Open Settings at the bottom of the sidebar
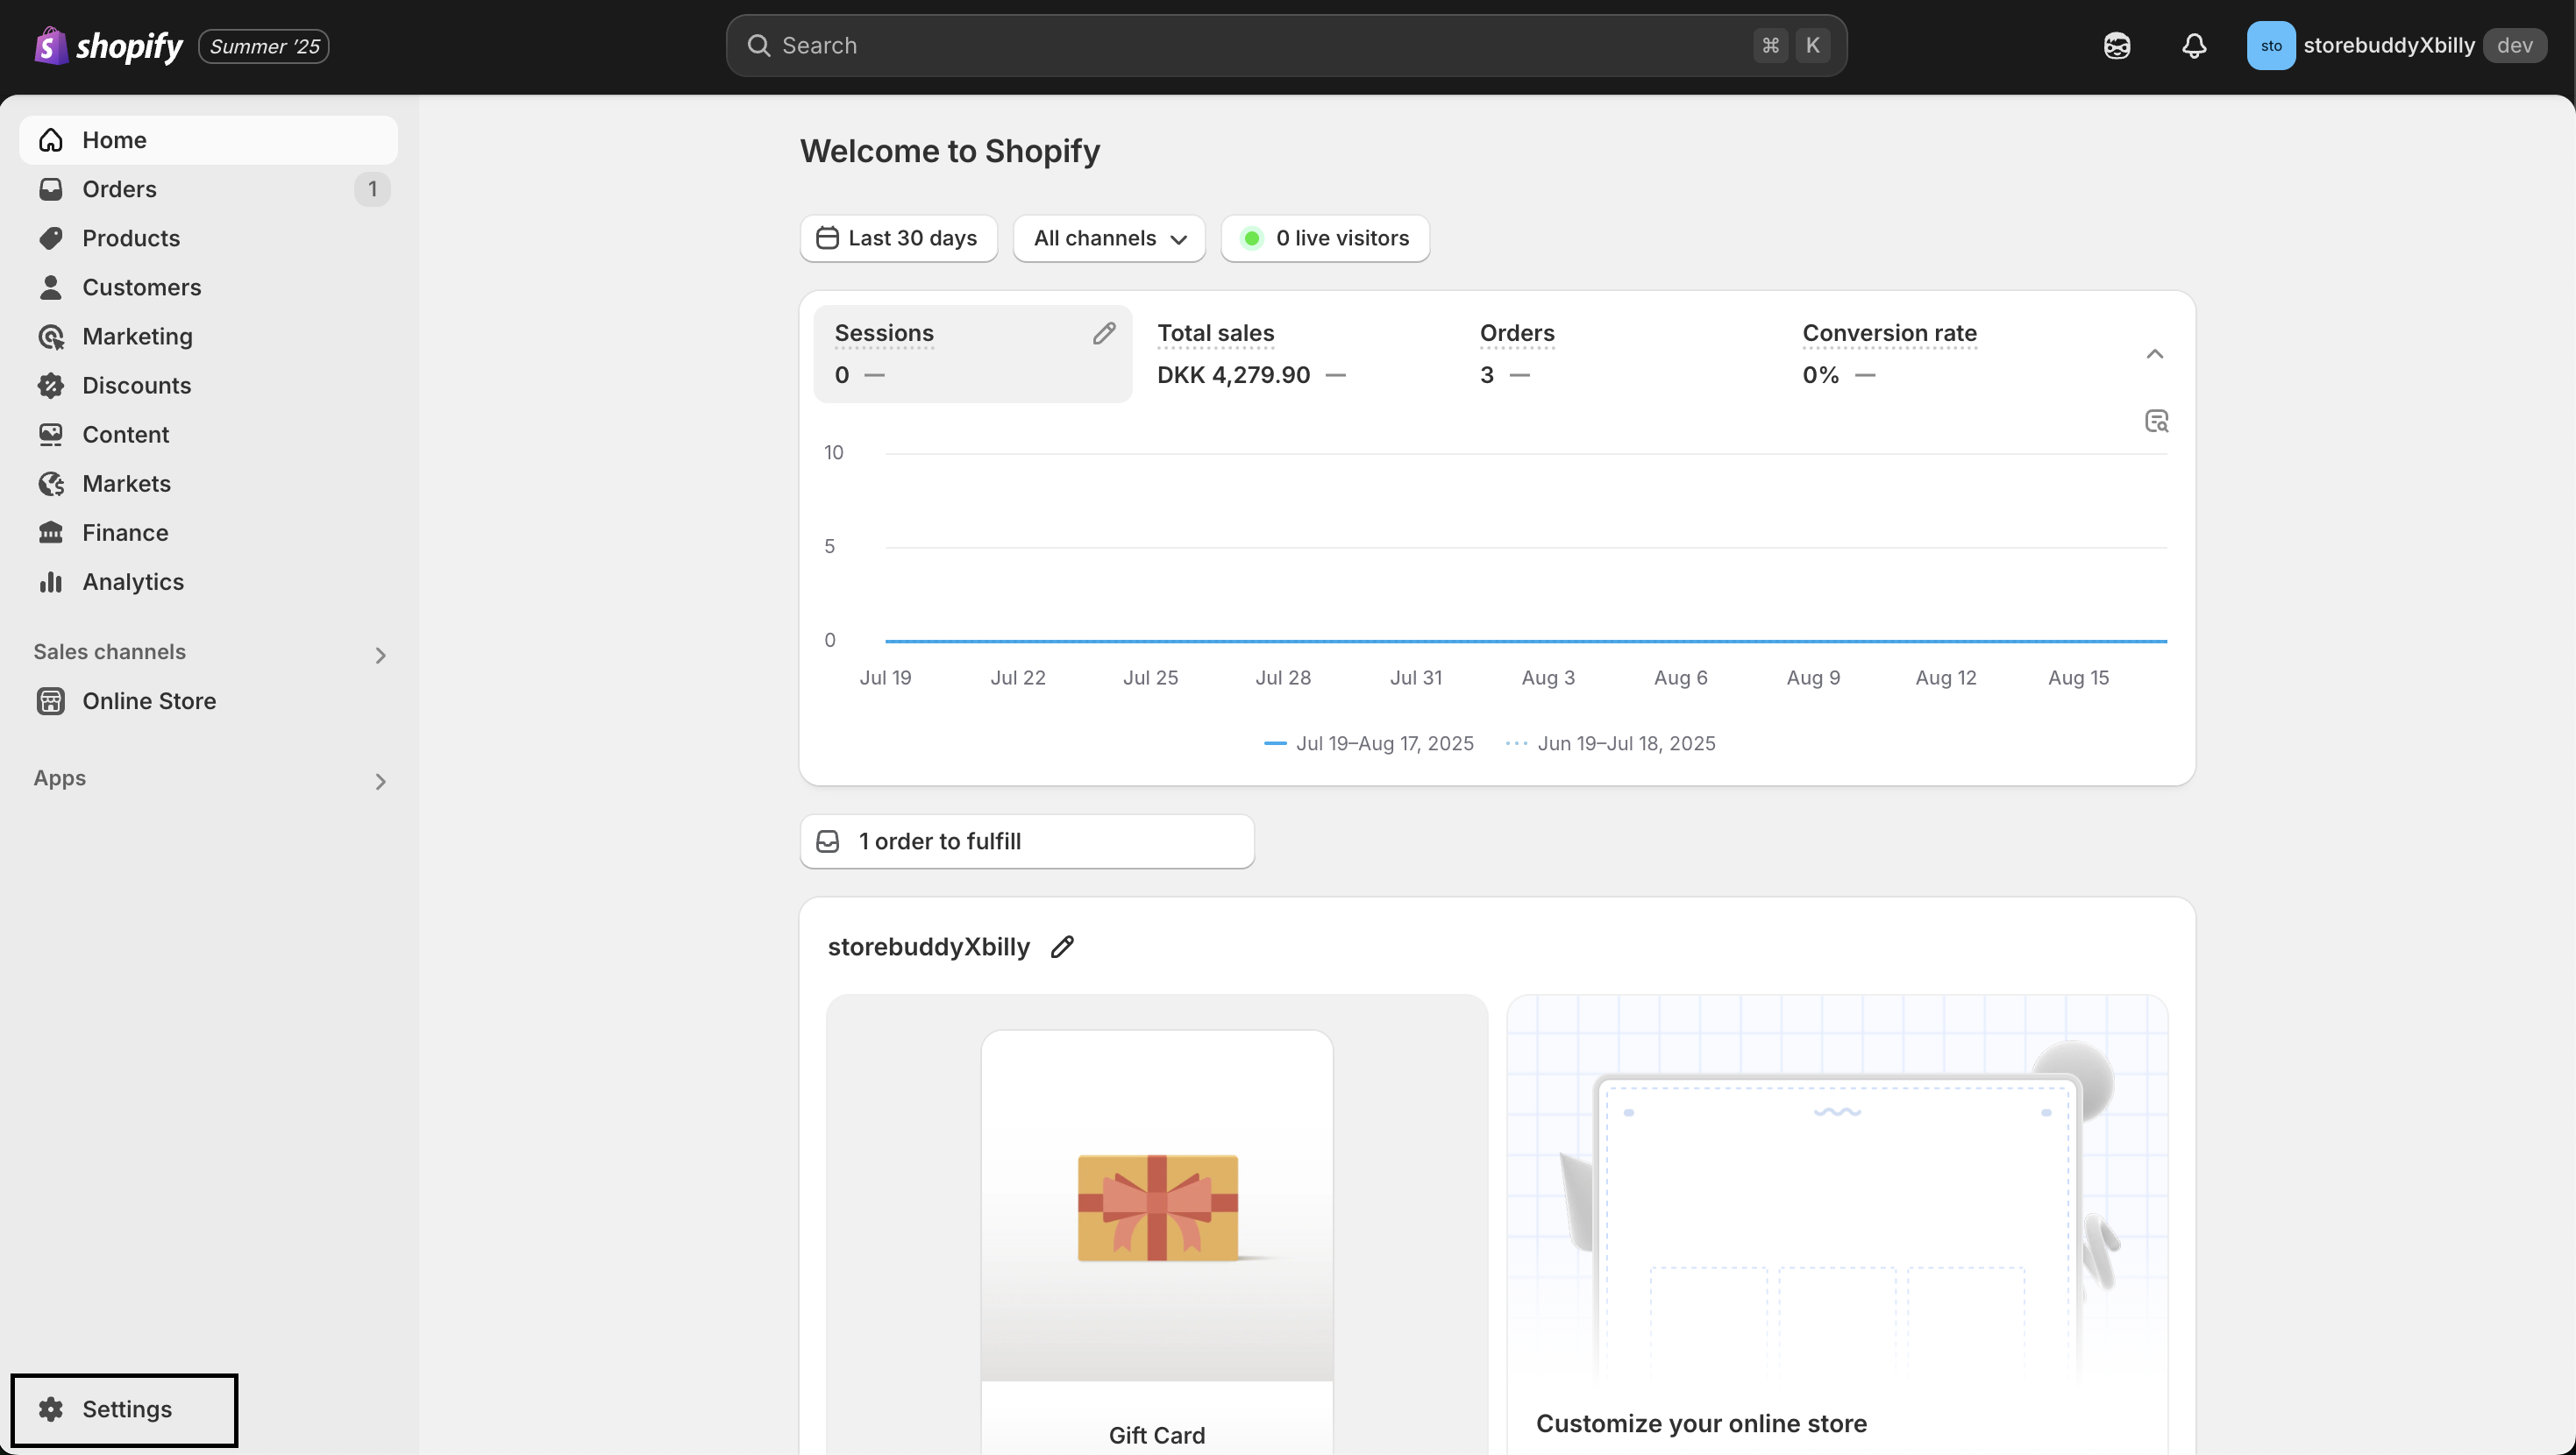2576x1455 pixels. [x=125, y=1409]
